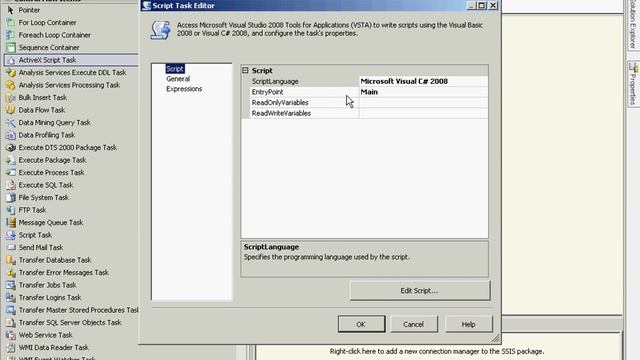Select the ScriptLanguage property label
Image resolution: width=640 pixels, height=360 pixels.
275,81
